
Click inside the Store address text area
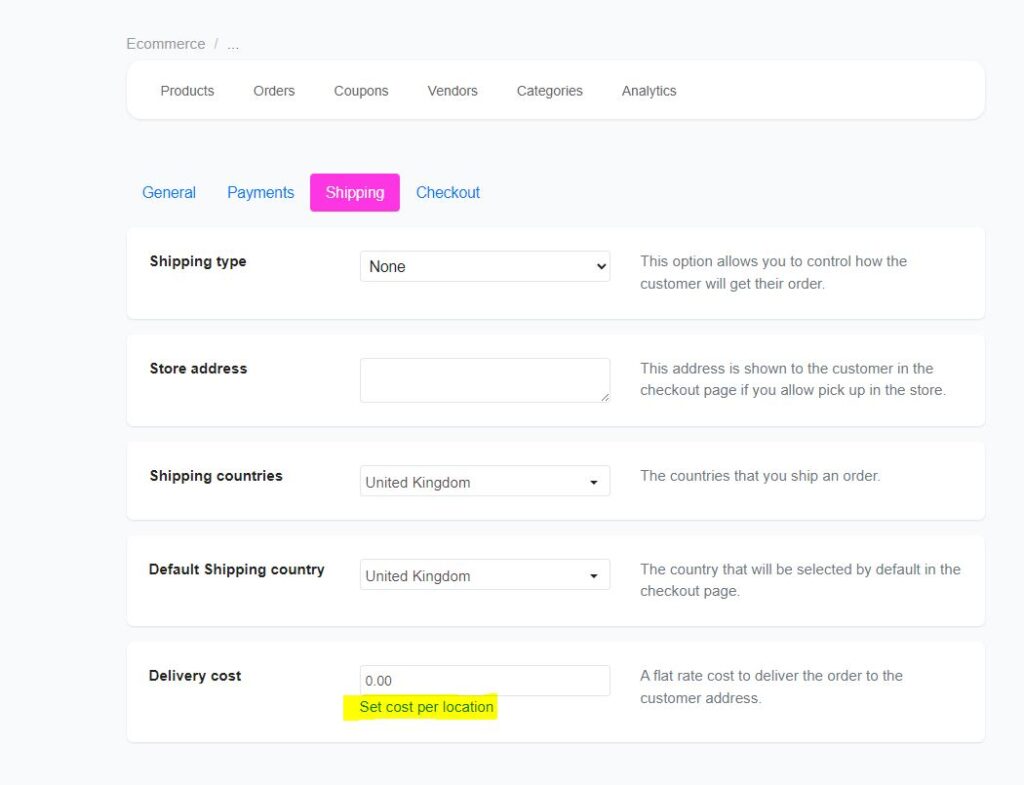click(x=485, y=380)
